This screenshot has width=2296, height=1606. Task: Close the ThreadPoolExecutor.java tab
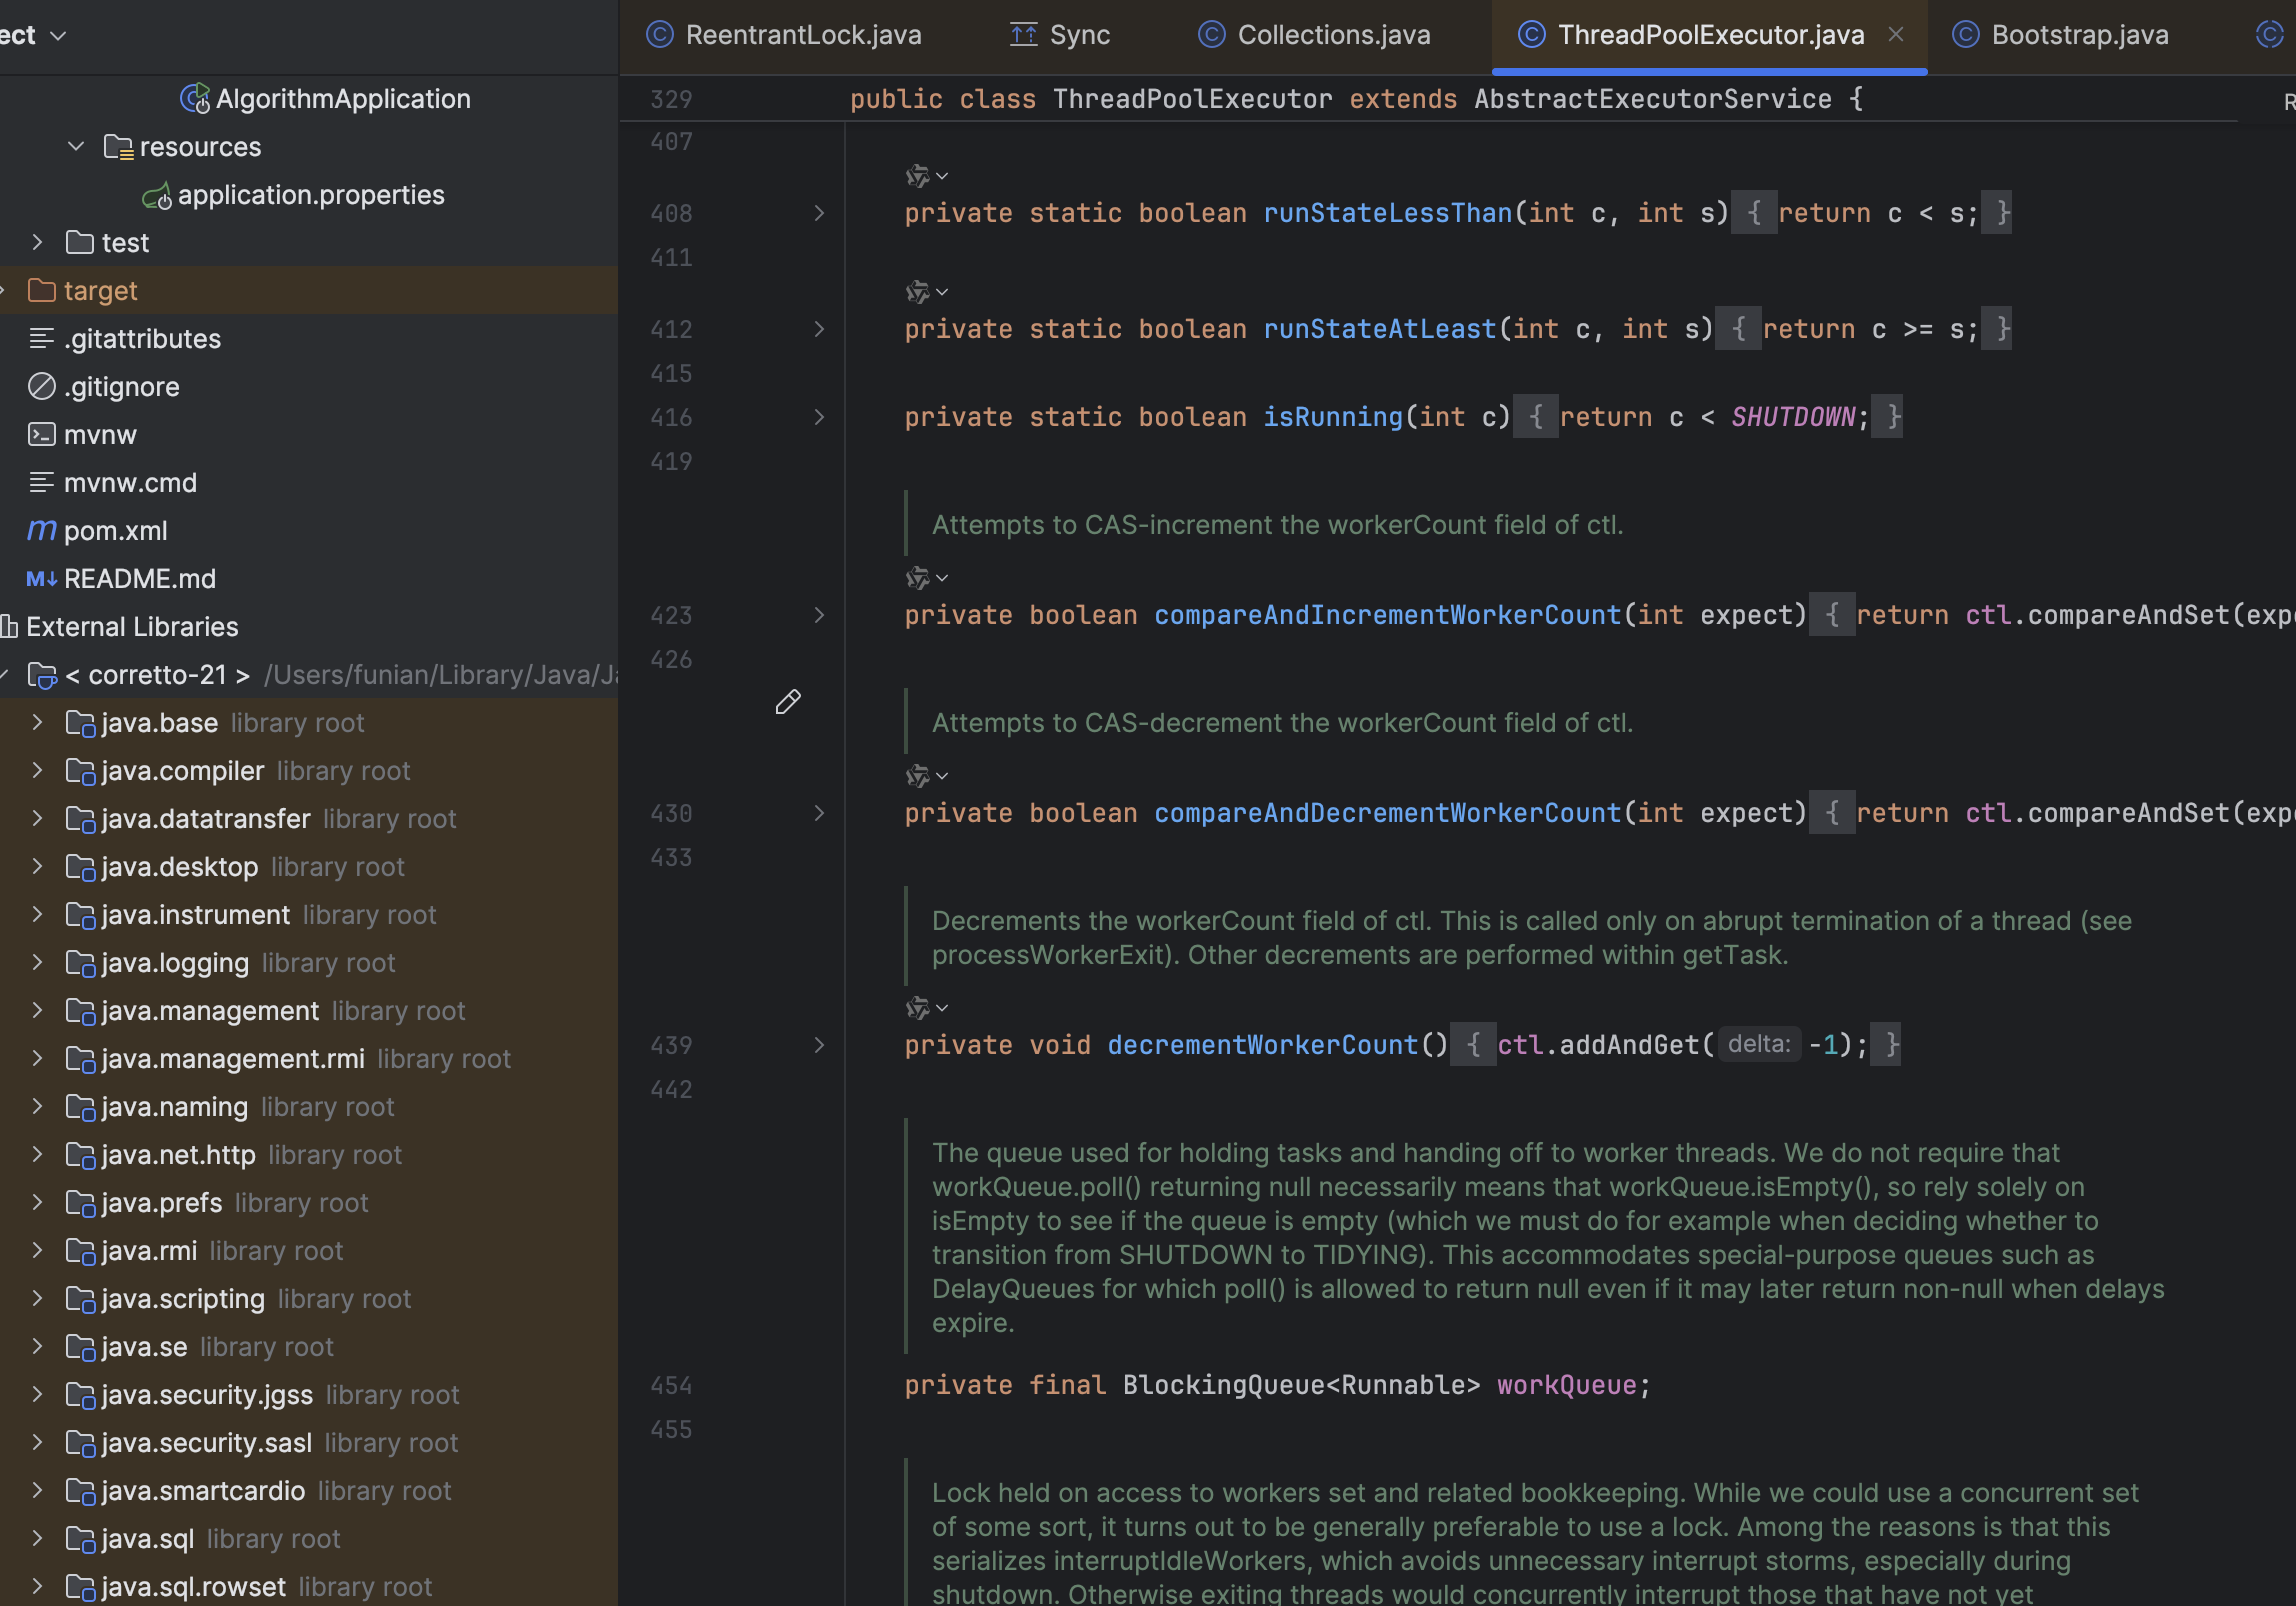1895,35
